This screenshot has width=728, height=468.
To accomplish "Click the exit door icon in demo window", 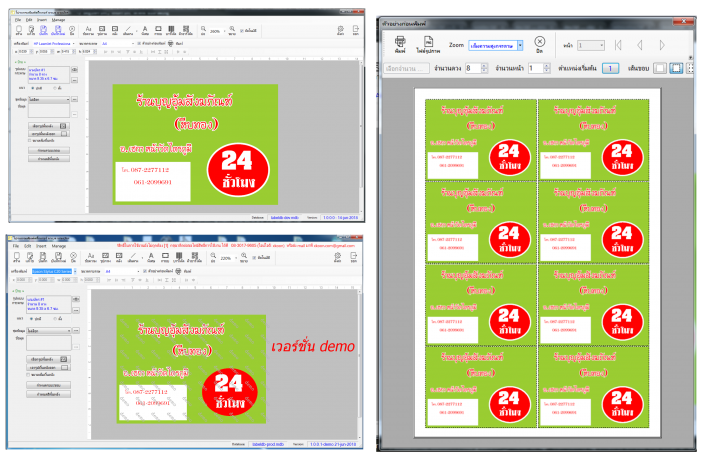I will 353,257.
